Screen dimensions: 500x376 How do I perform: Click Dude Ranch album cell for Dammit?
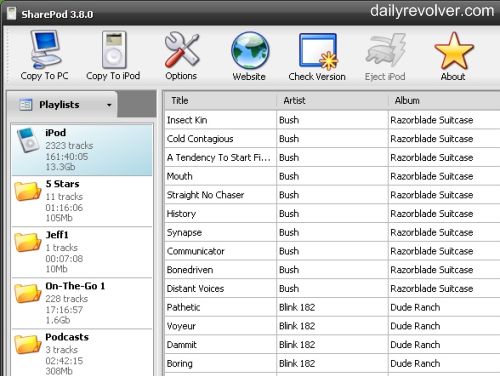(x=444, y=345)
